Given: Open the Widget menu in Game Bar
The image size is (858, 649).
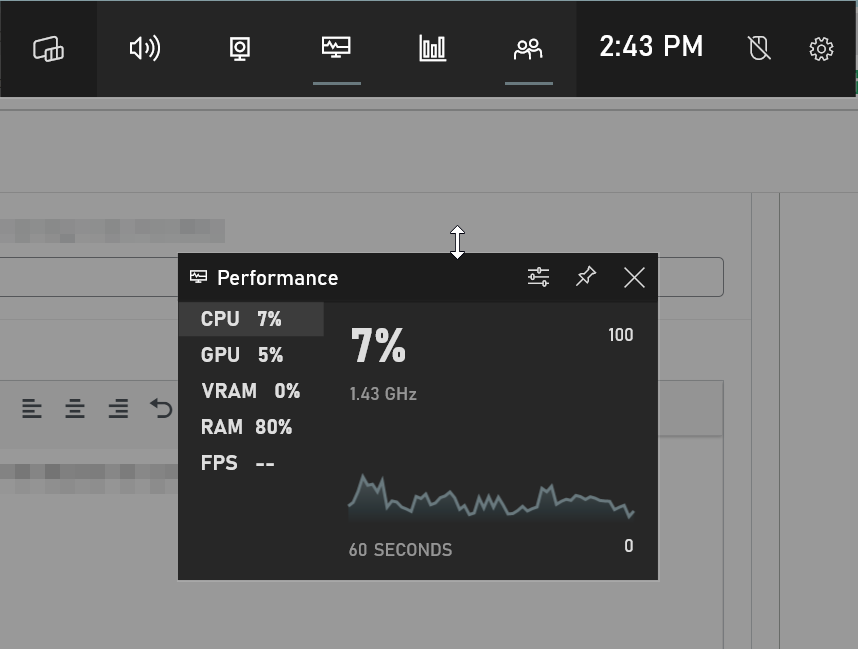Looking at the screenshot, I should pos(48,48).
